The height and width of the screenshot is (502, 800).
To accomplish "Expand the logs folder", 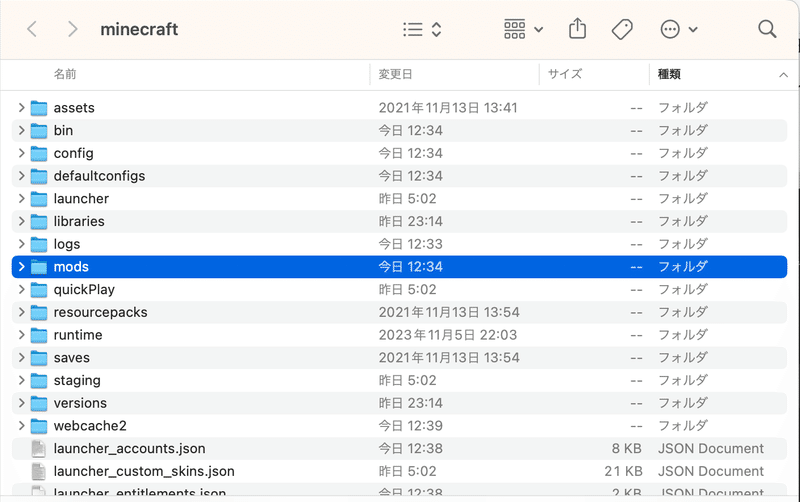I will coord(21,244).
